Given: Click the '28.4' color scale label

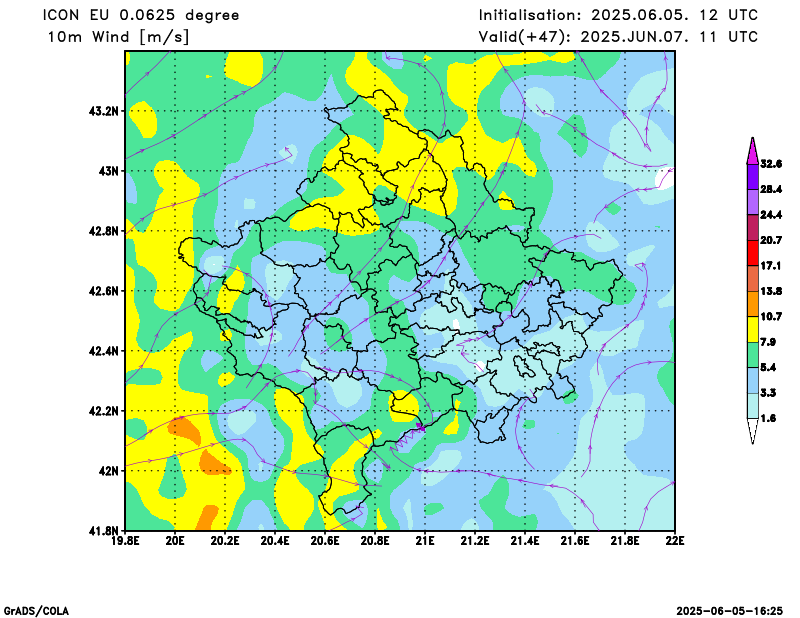Looking at the screenshot, I should (771, 189).
